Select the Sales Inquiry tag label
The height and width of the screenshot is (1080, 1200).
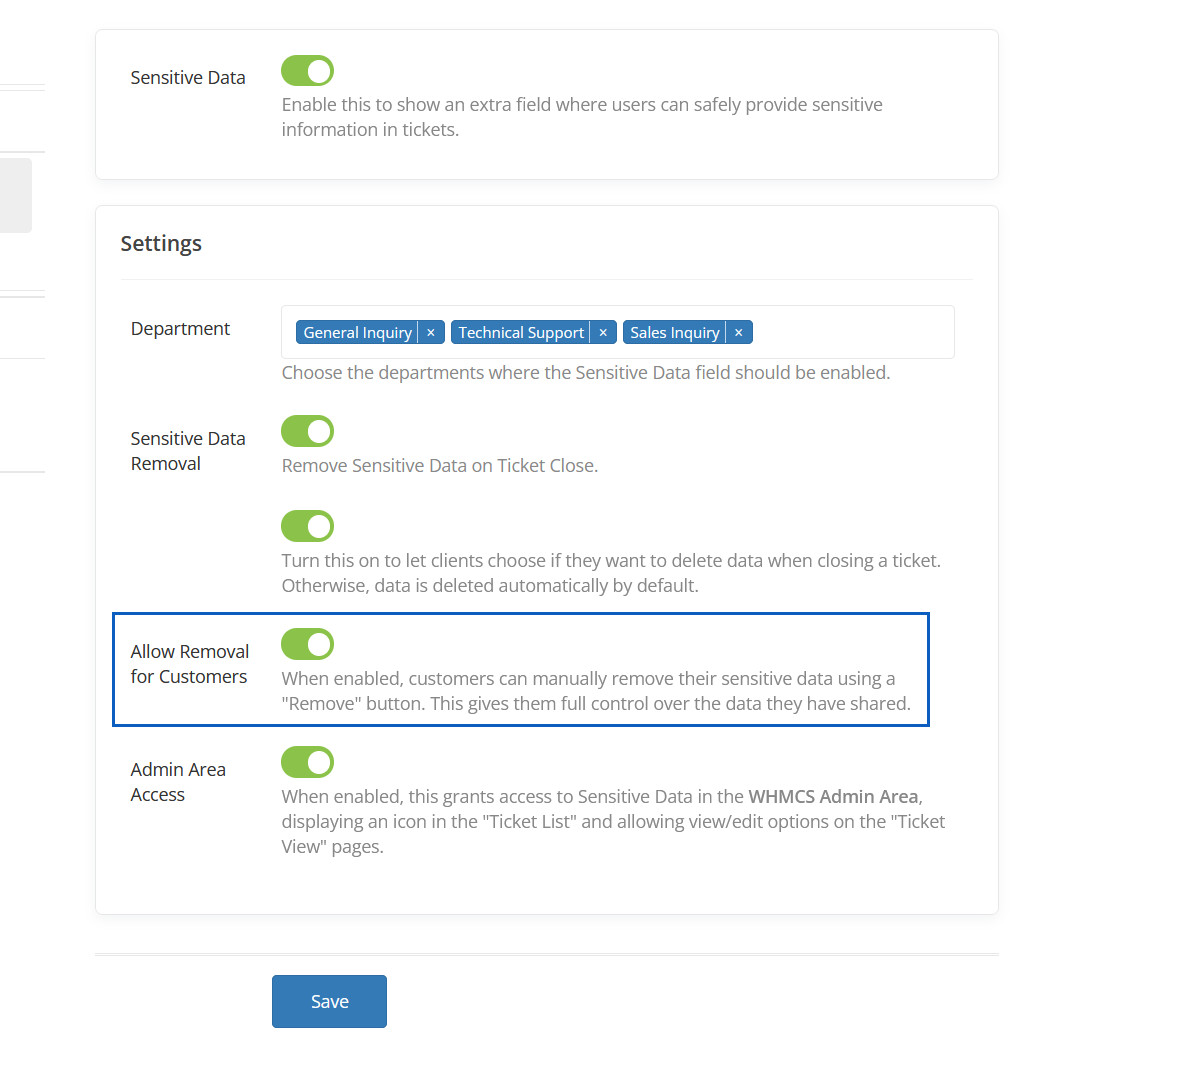(x=674, y=333)
